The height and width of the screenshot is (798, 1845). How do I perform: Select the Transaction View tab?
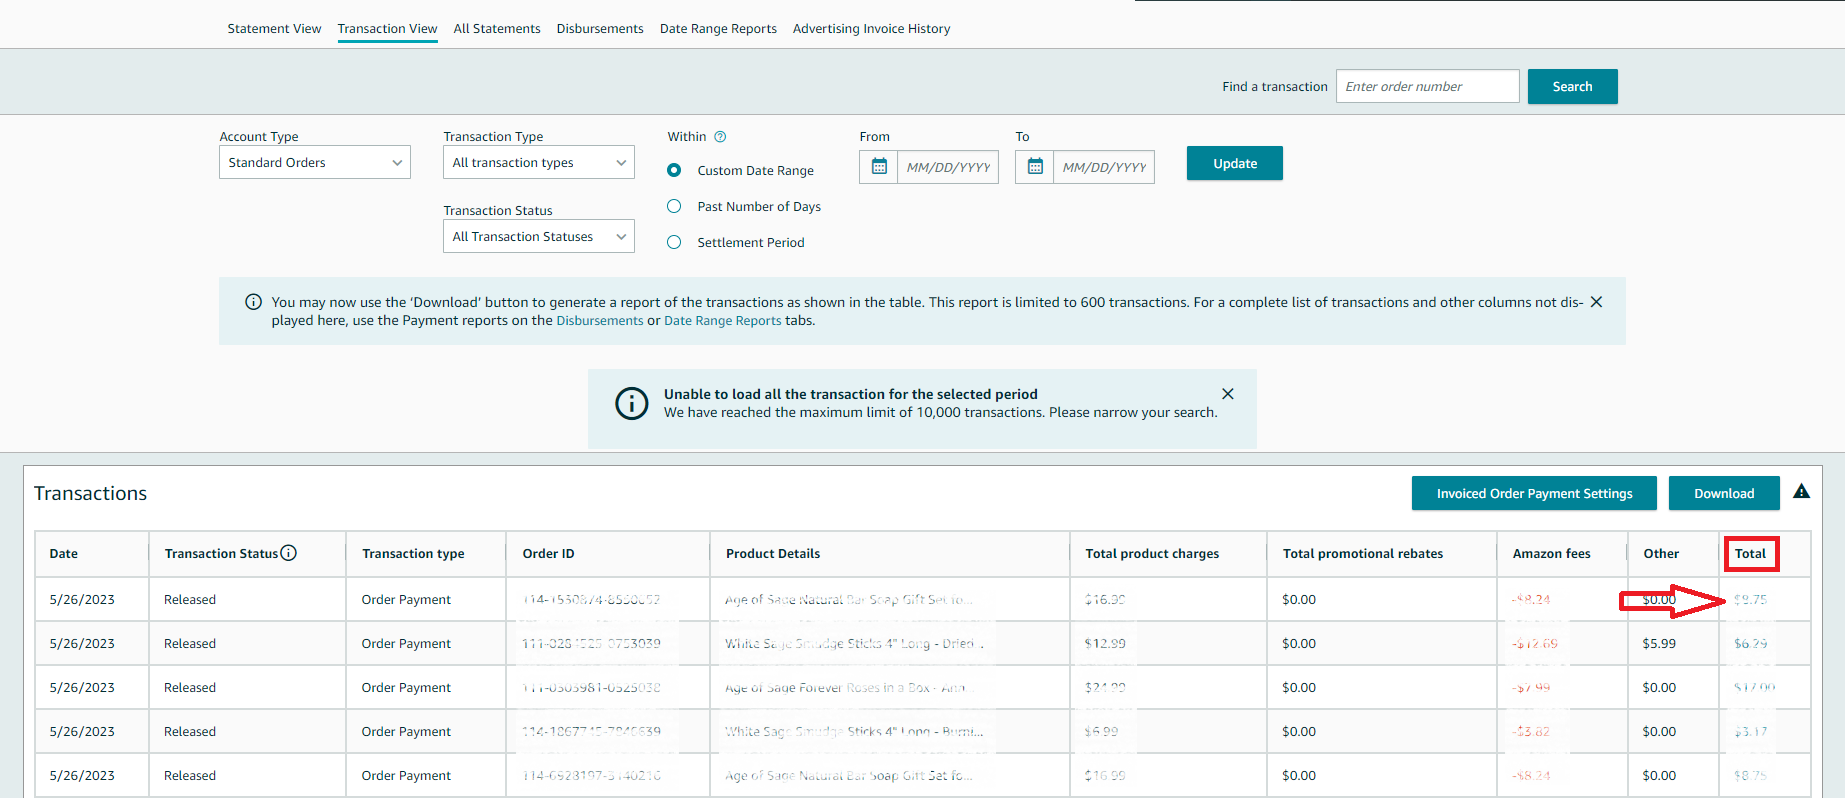[x=388, y=29]
